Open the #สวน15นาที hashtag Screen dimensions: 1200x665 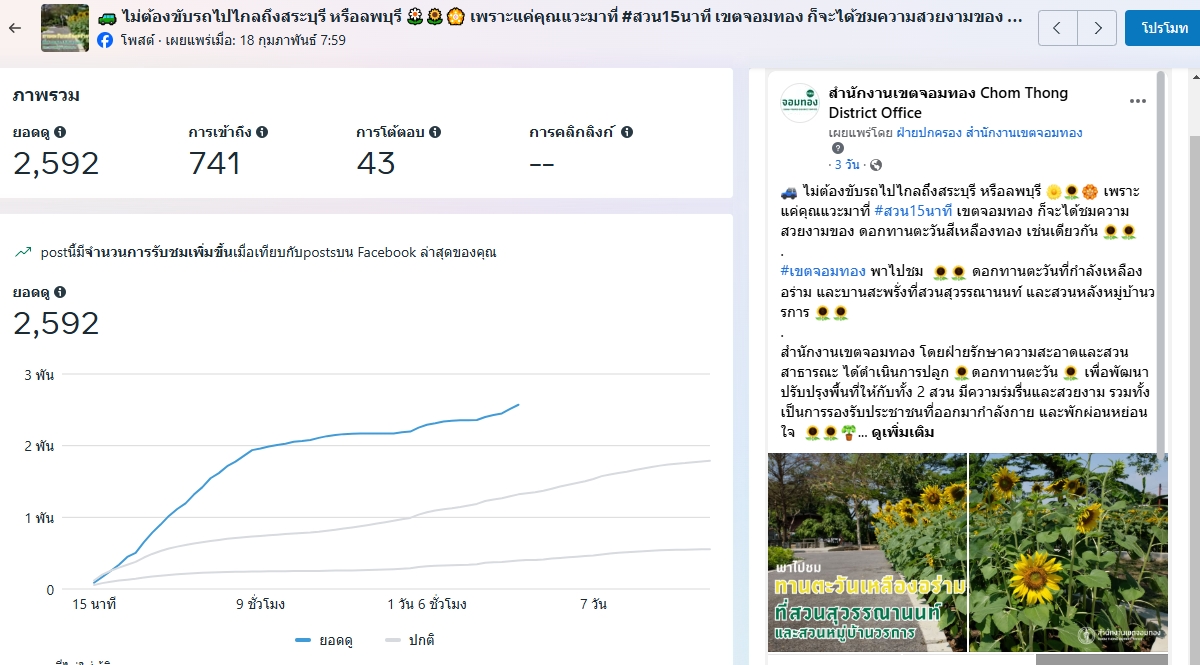[911, 211]
